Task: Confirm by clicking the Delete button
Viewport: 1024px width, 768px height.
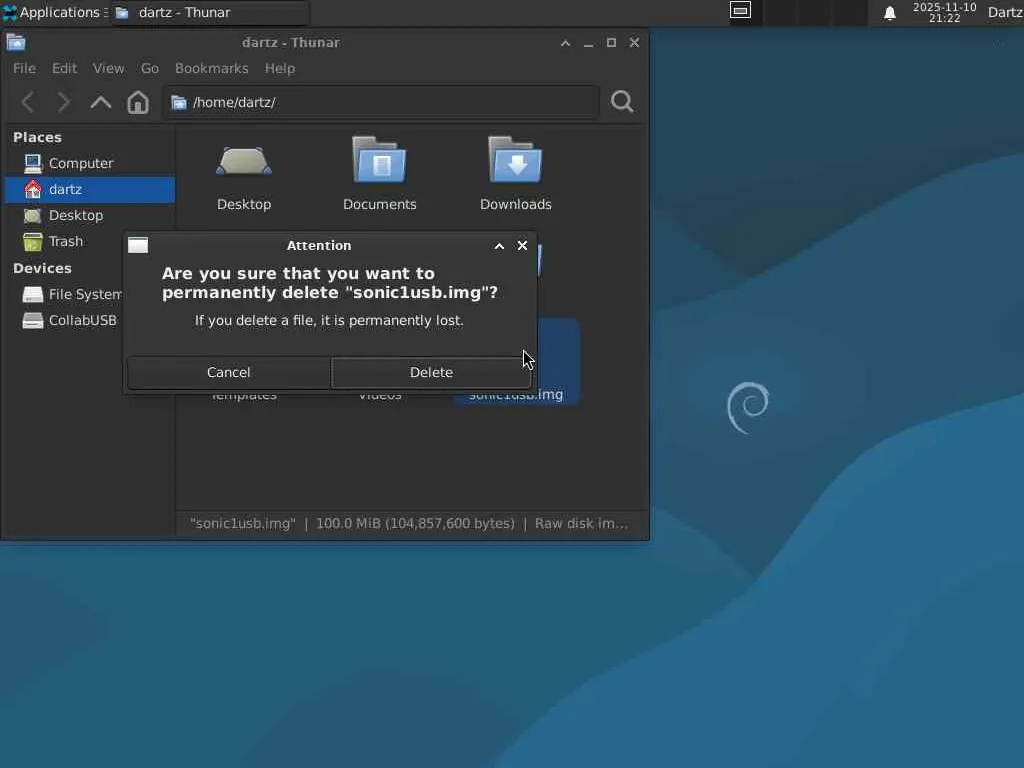Action: pyautogui.click(x=431, y=372)
